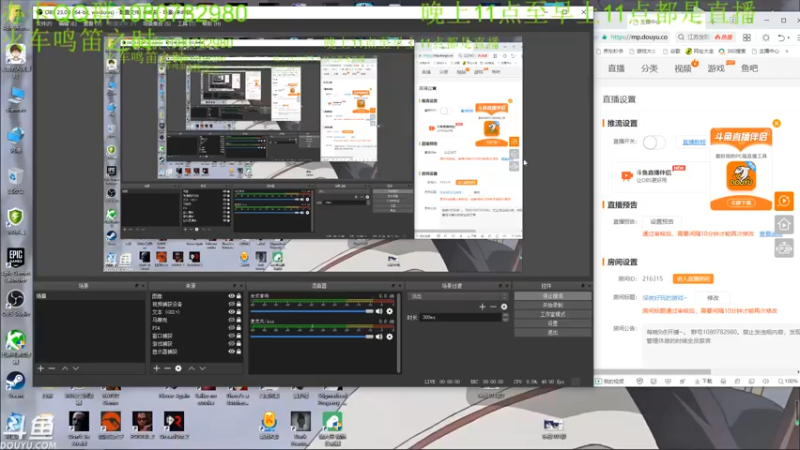Add a new scene with plus icon

click(41, 368)
